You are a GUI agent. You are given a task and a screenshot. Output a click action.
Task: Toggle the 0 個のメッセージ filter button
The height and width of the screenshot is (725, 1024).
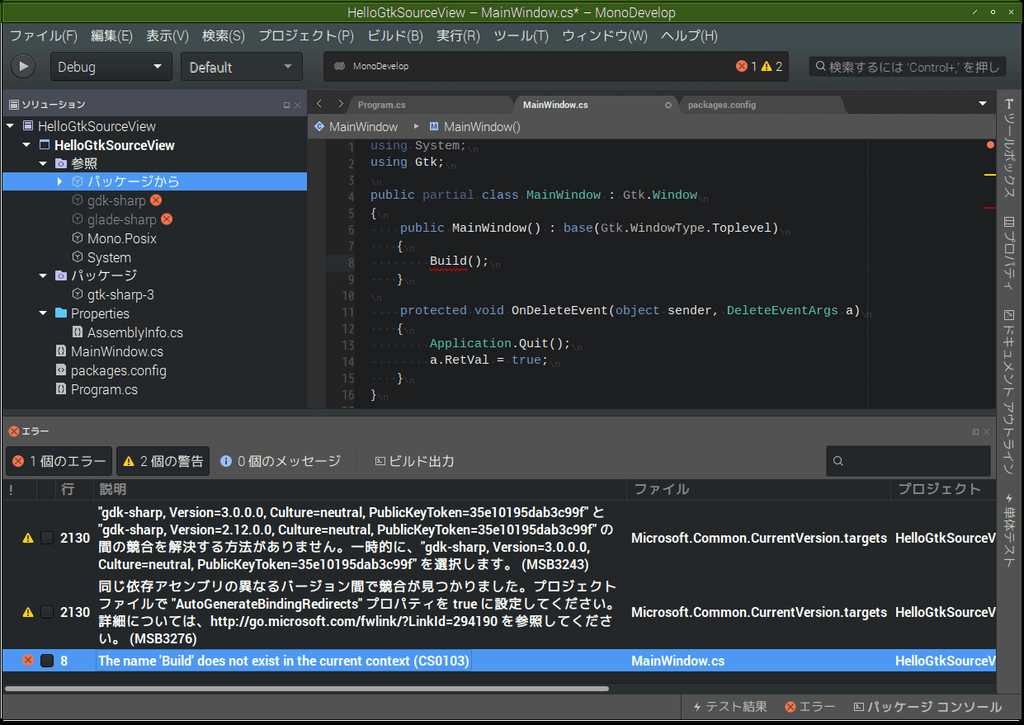click(x=280, y=461)
